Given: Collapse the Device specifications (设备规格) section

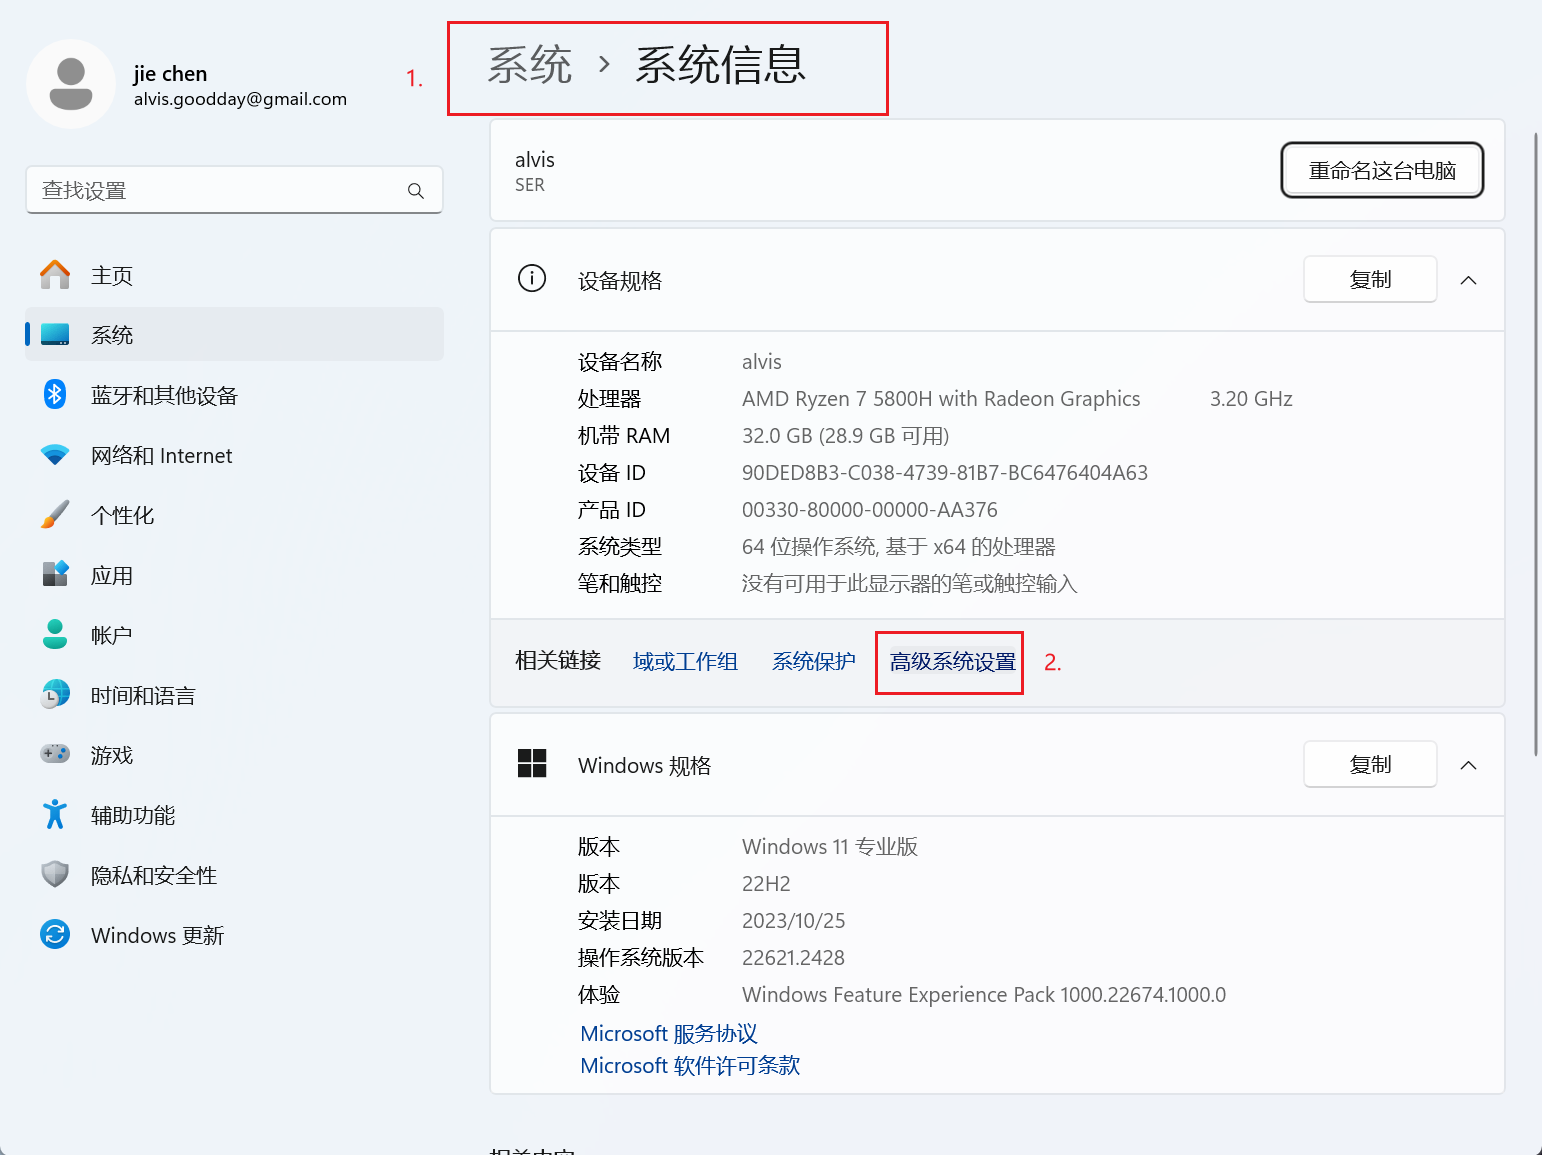Looking at the screenshot, I should (x=1468, y=280).
